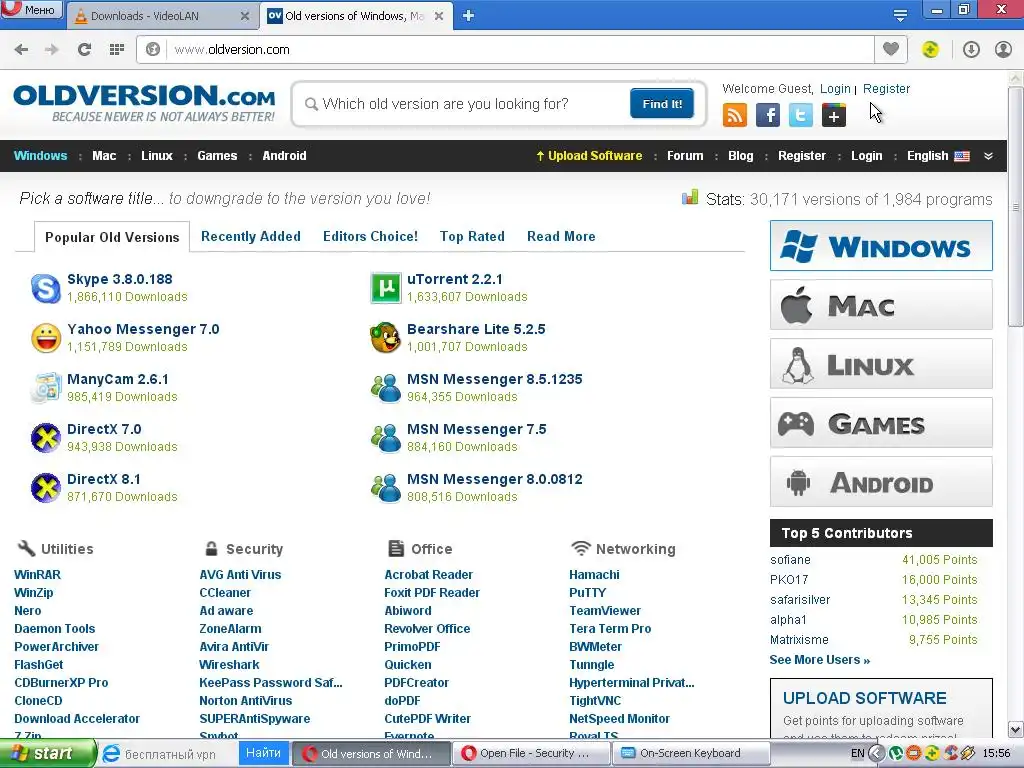This screenshot has width=1024, height=768.
Task: Open the RSS feed orange icon
Action: pos(735,116)
